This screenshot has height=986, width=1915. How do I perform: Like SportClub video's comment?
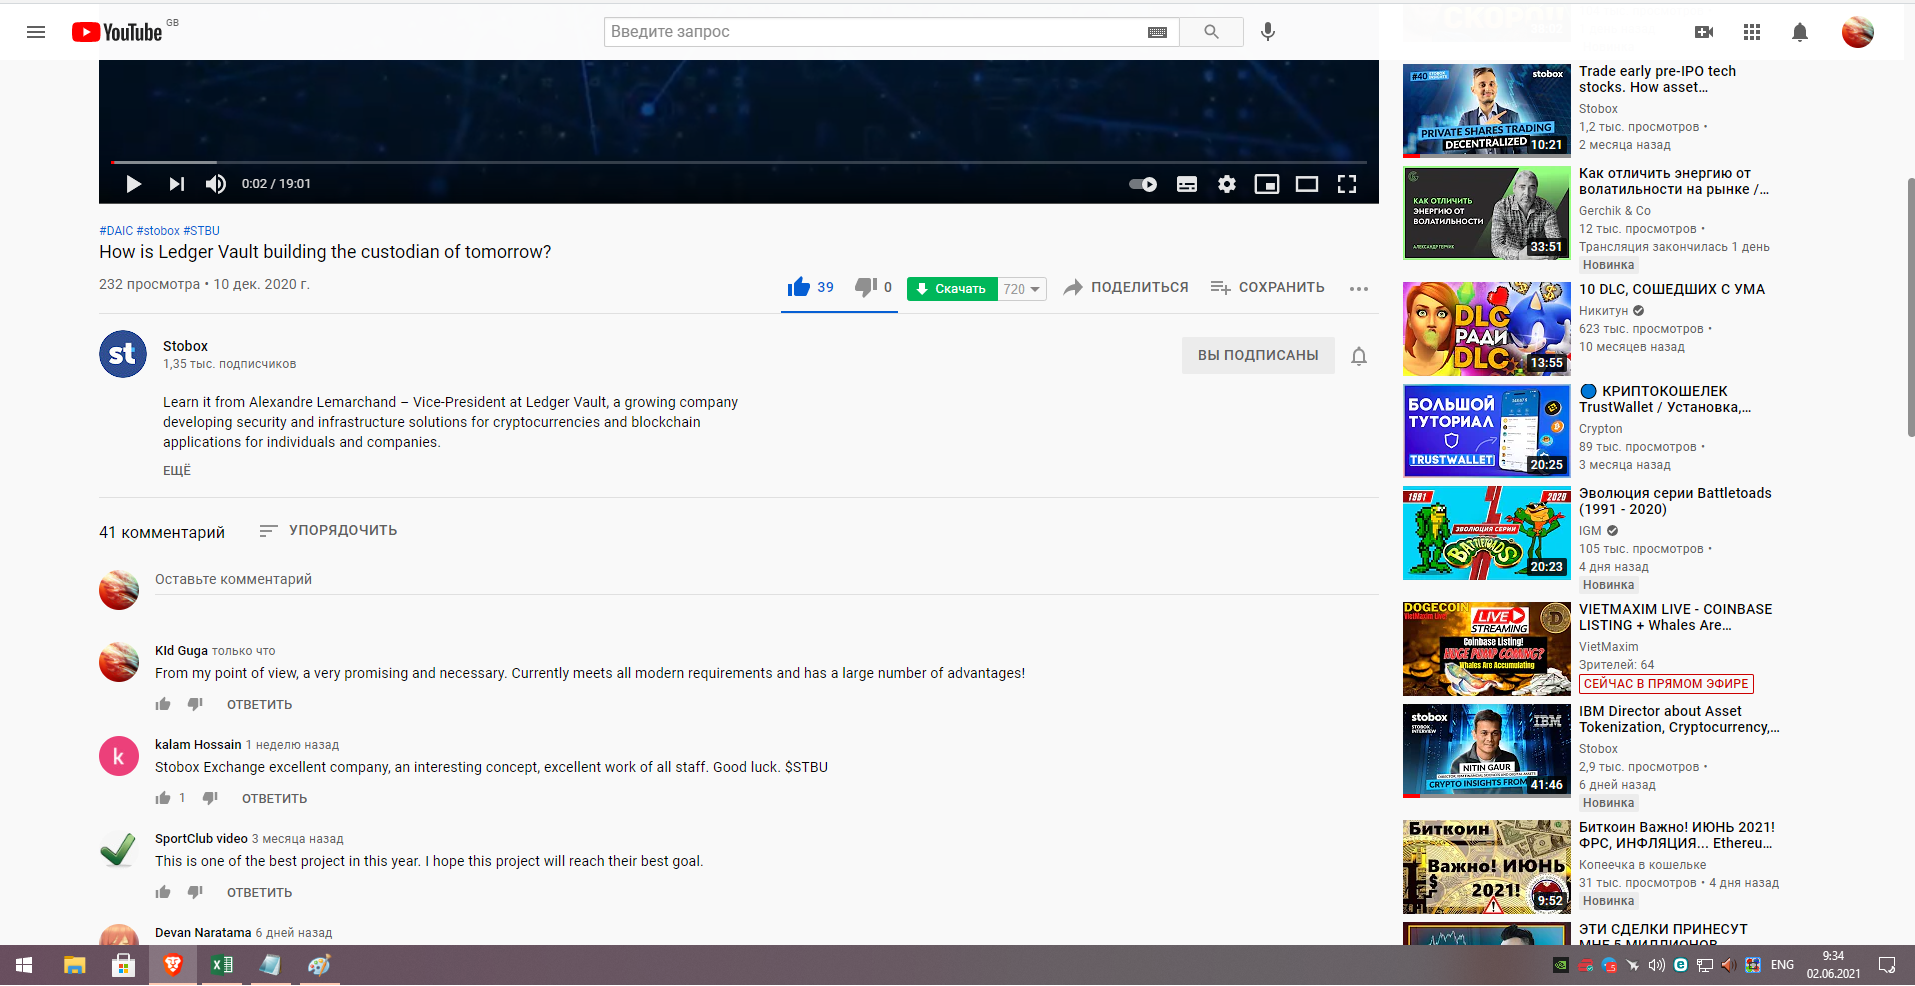pos(163,892)
